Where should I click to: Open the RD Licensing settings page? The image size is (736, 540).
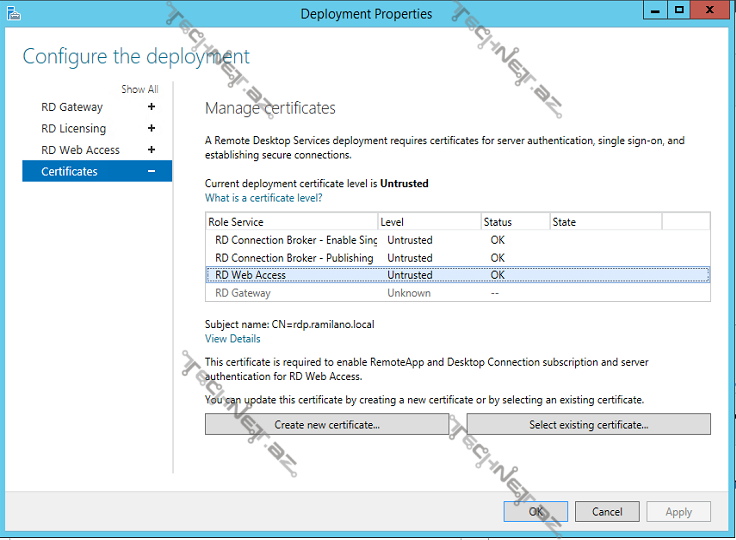[73, 128]
